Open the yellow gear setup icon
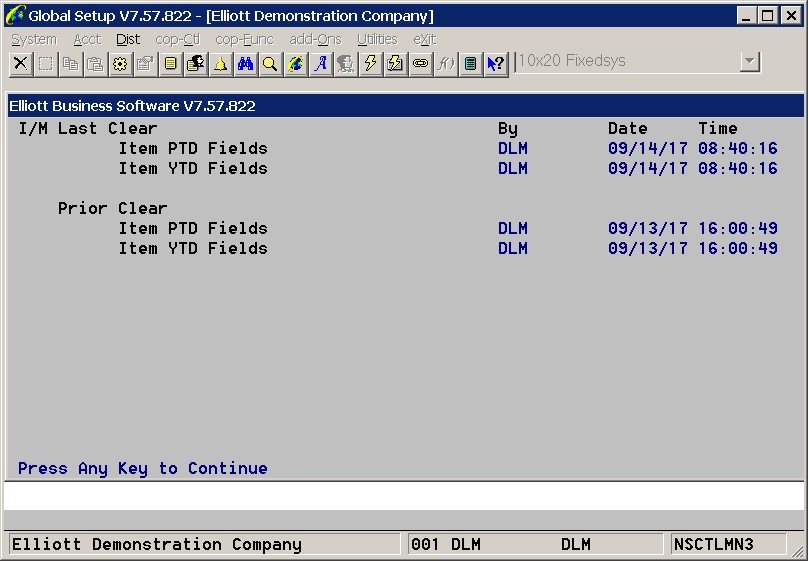This screenshot has height=561, width=808. click(120, 64)
